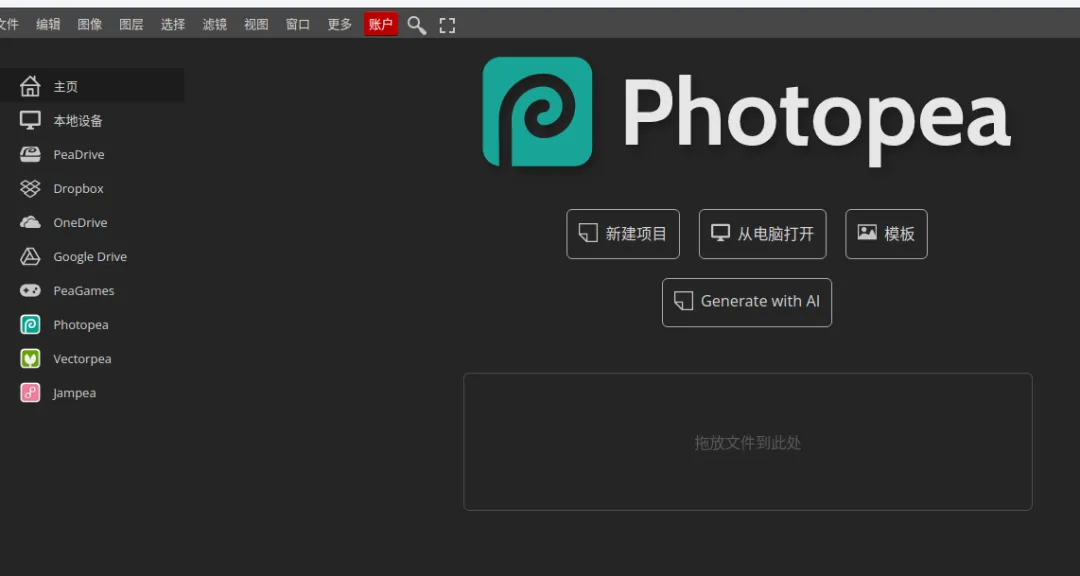Open the Photopea sidebar entry
Screen dimensions: 1080x576
(x=92, y=325)
